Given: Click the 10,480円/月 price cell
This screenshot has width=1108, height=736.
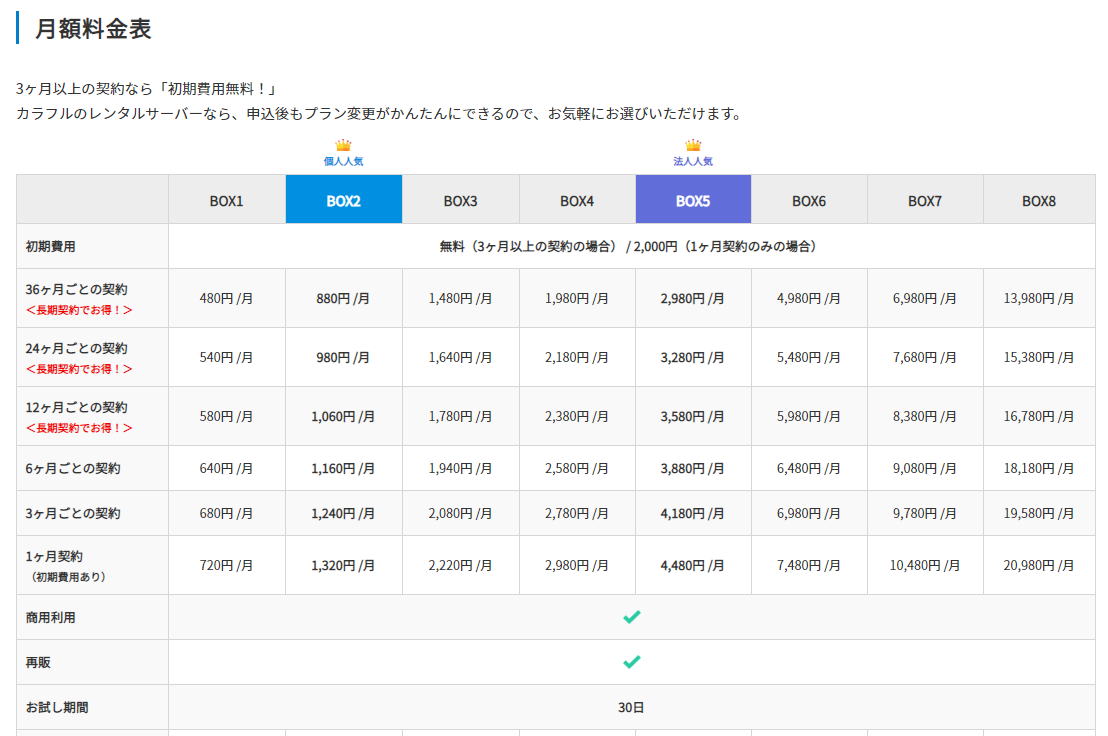Looking at the screenshot, I should [924, 566].
